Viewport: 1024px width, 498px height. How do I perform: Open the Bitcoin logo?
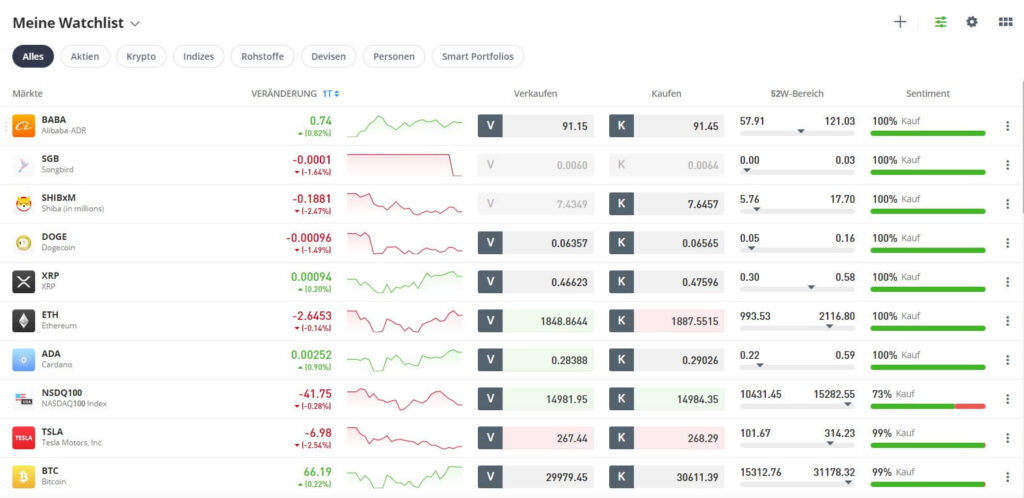(24, 477)
